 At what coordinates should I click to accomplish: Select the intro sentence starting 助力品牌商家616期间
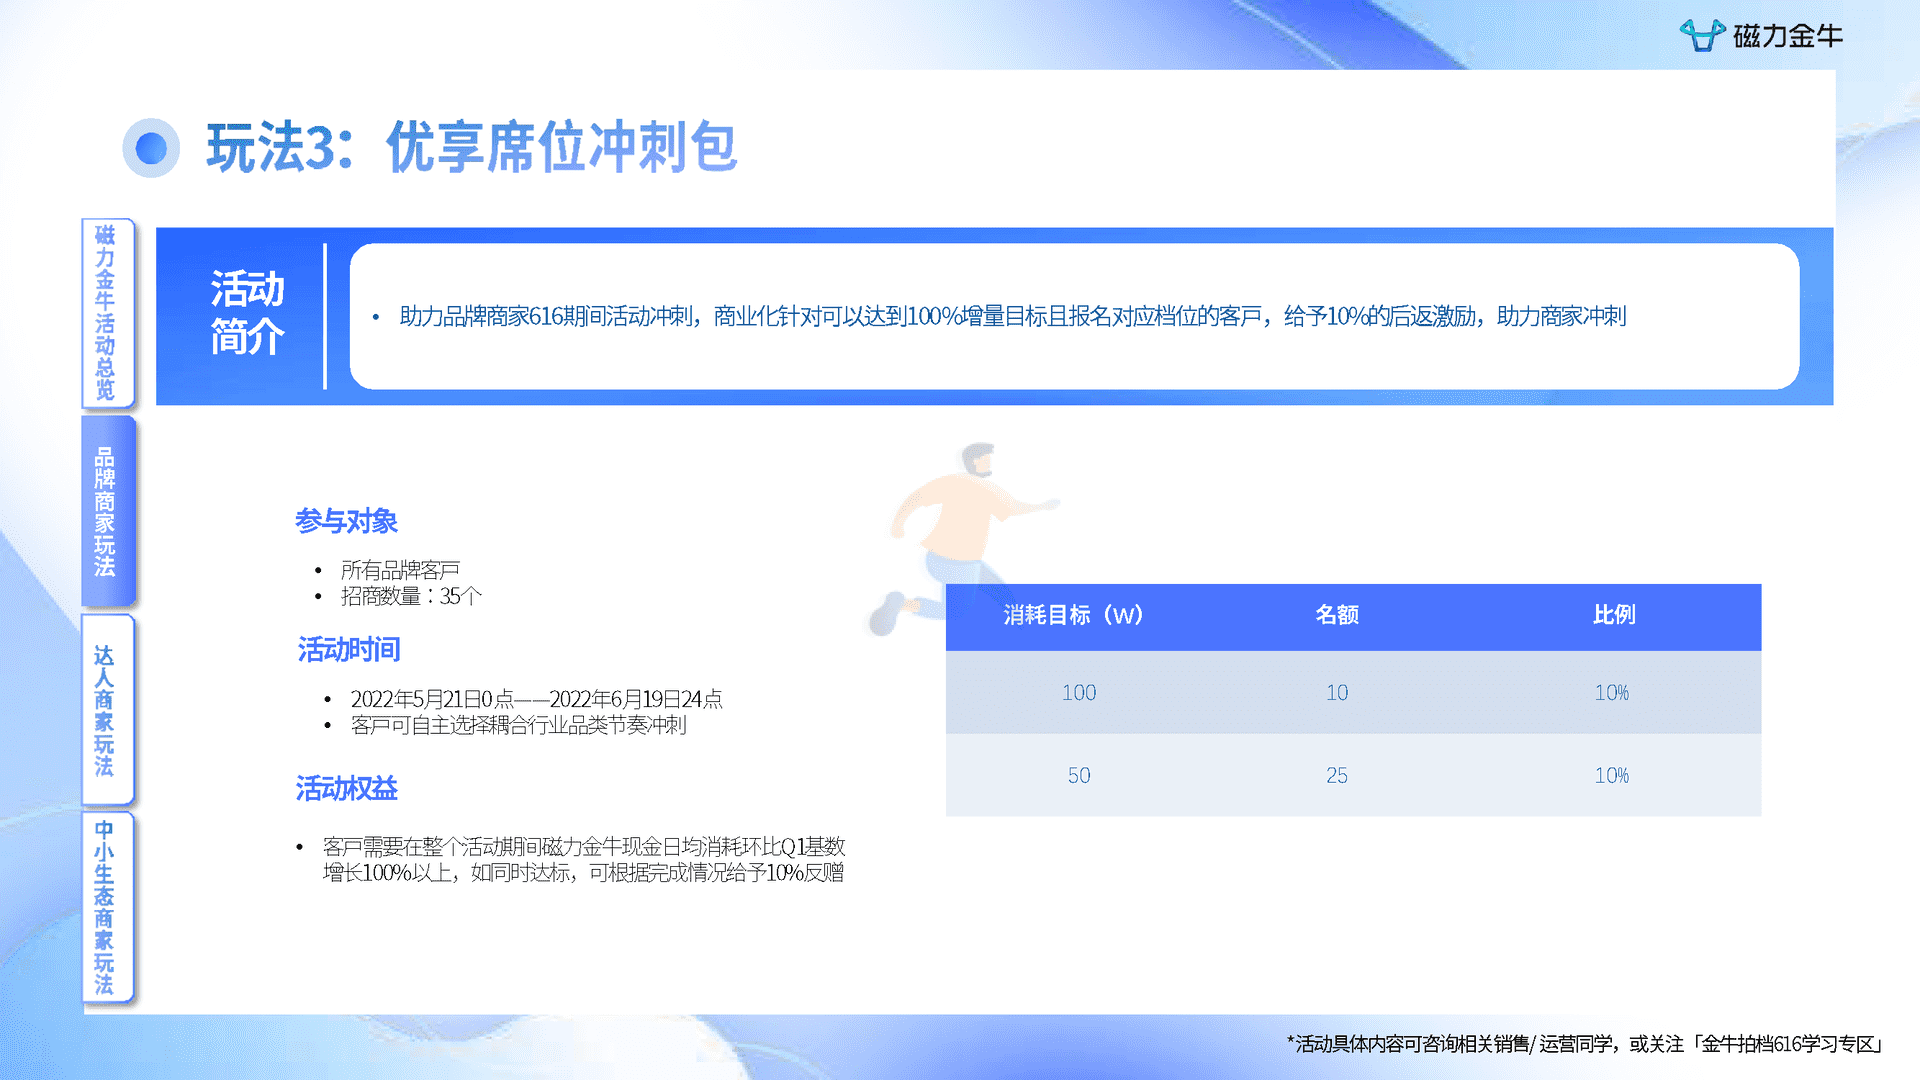[1012, 316]
